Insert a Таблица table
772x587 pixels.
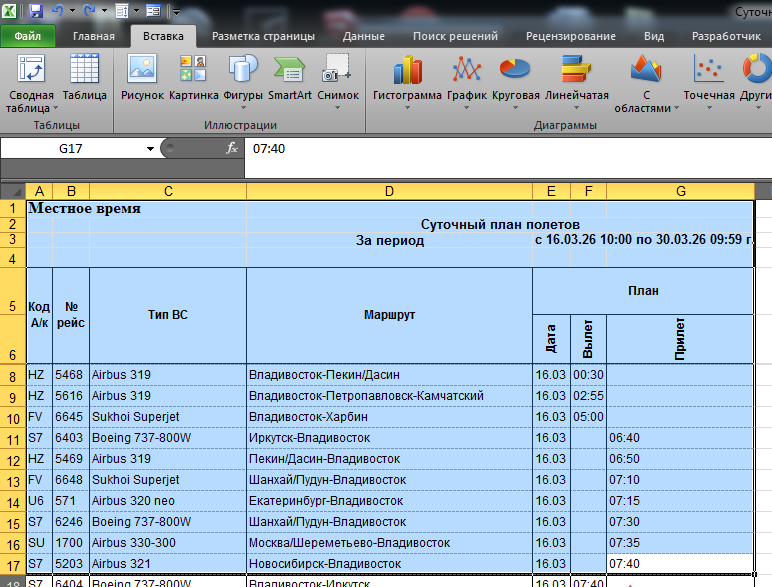pyautogui.click(x=85, y=77)
